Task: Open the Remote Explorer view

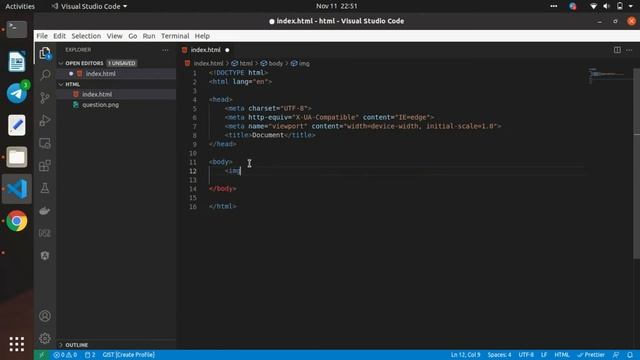Action: 45,143
